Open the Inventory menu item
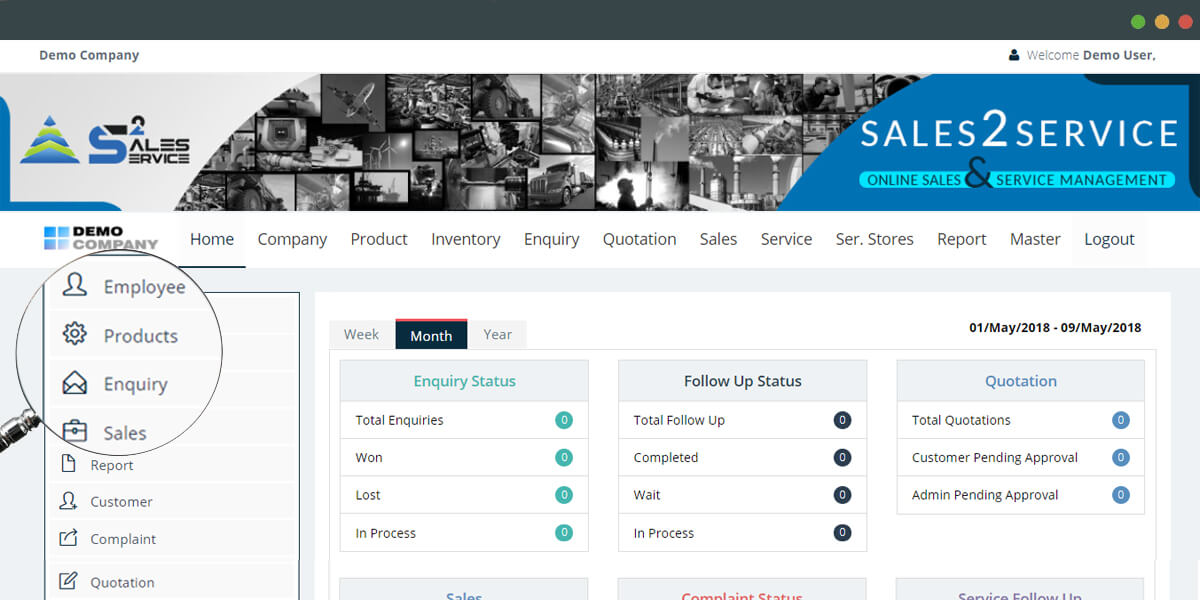 point(465,239)
